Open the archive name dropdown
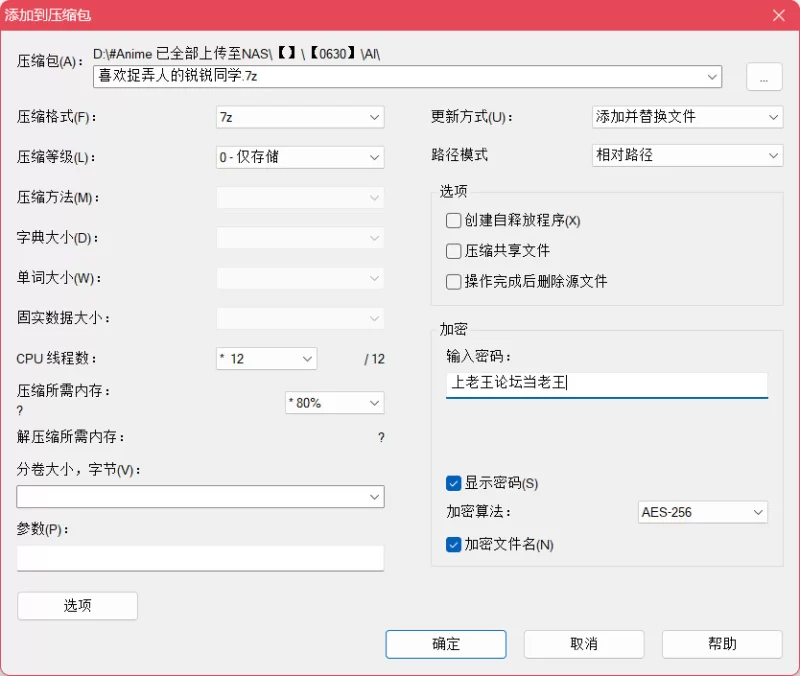 tap(407, 77)
